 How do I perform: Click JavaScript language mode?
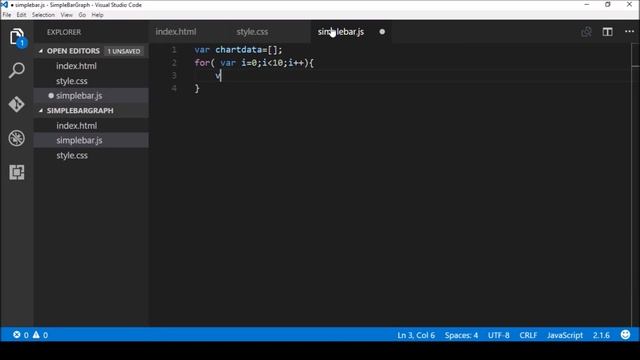click(565, 335)
